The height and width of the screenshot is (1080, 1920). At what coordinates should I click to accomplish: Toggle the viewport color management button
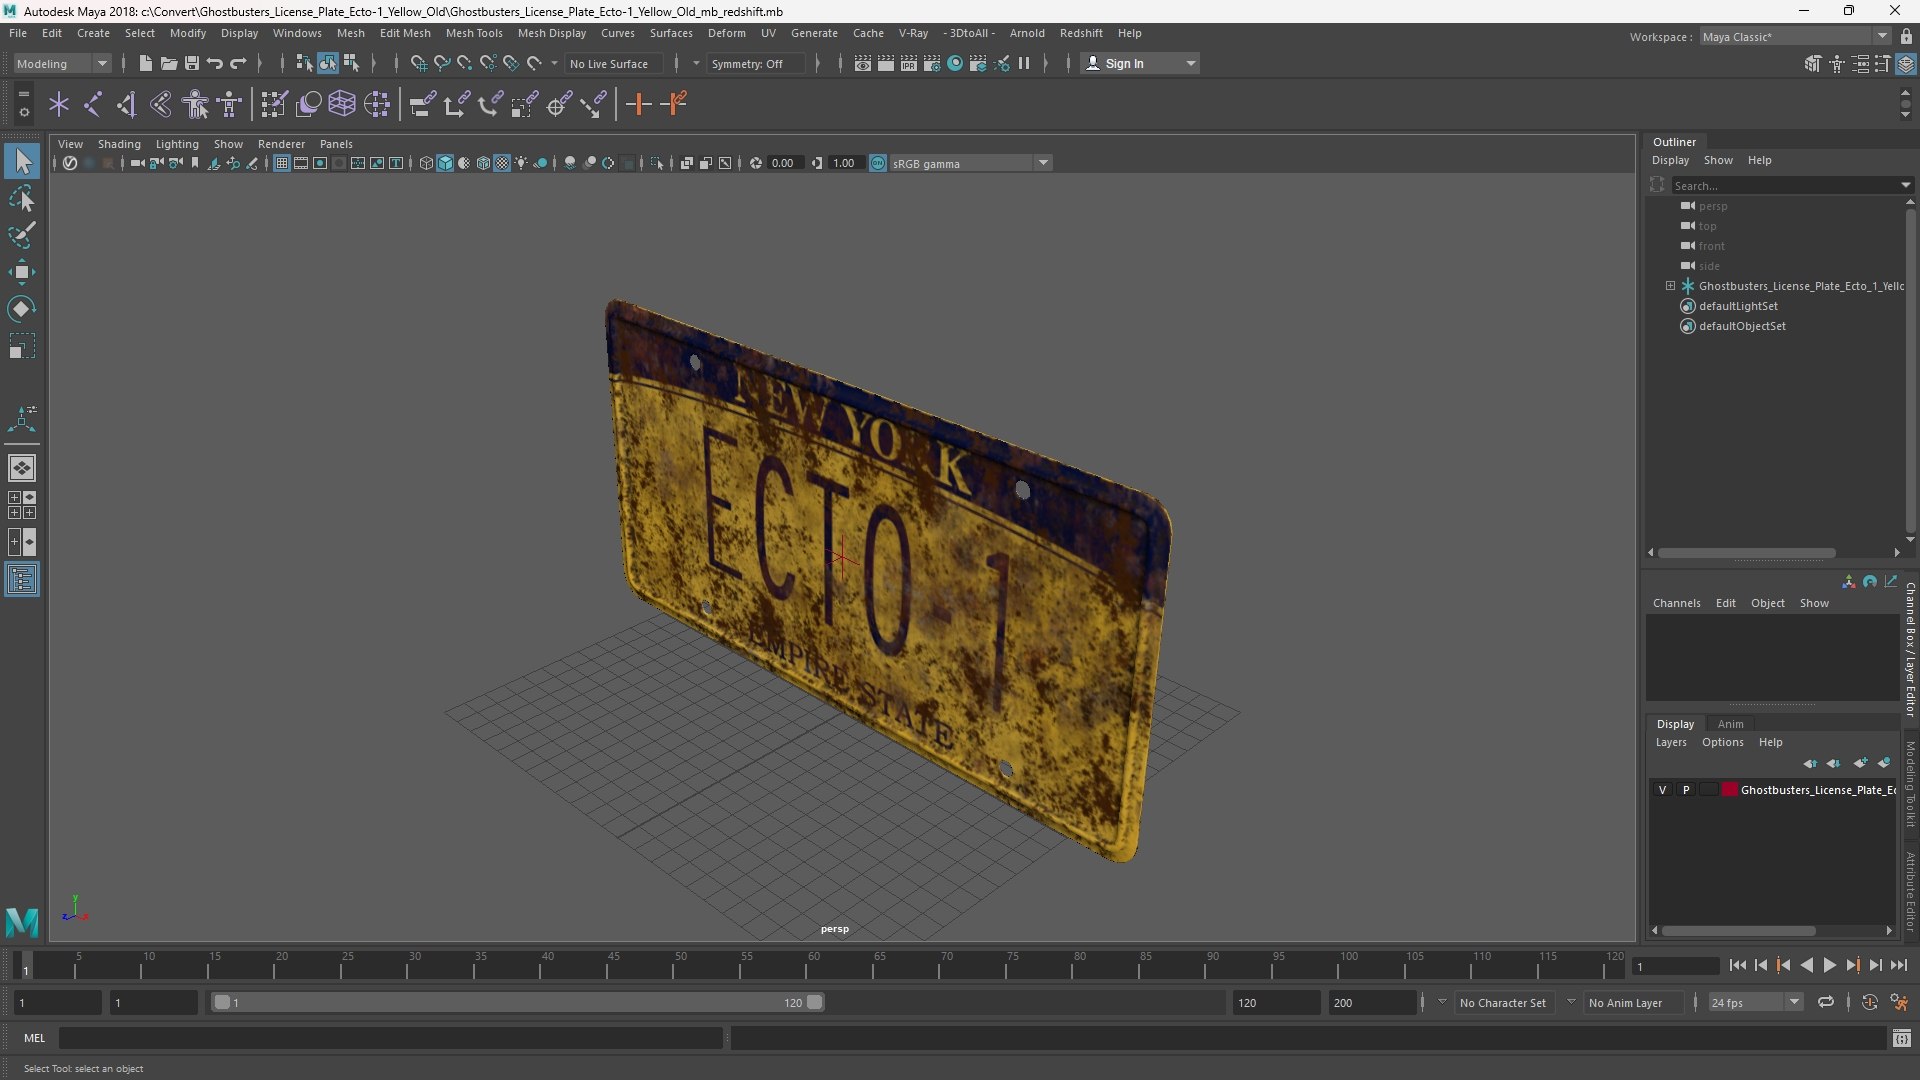(x=877, y=163)
